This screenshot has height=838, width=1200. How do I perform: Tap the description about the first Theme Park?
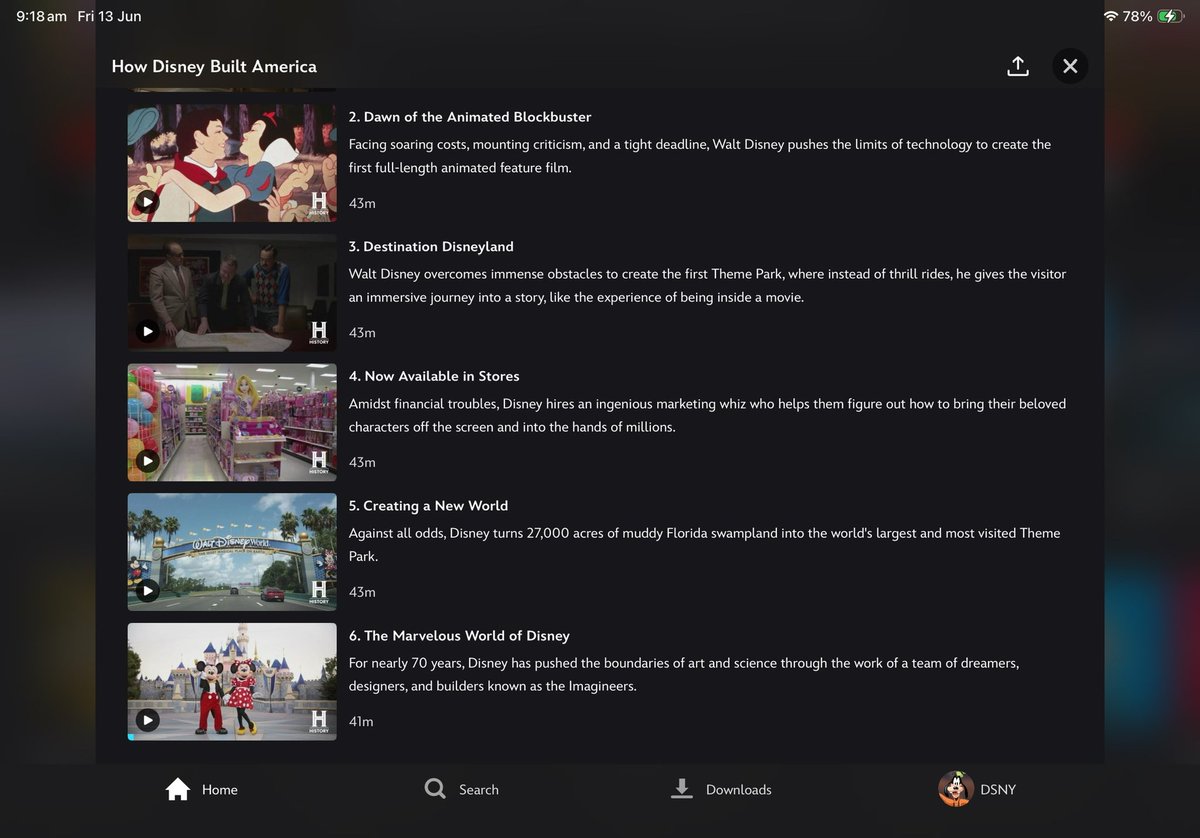point(707,285)
